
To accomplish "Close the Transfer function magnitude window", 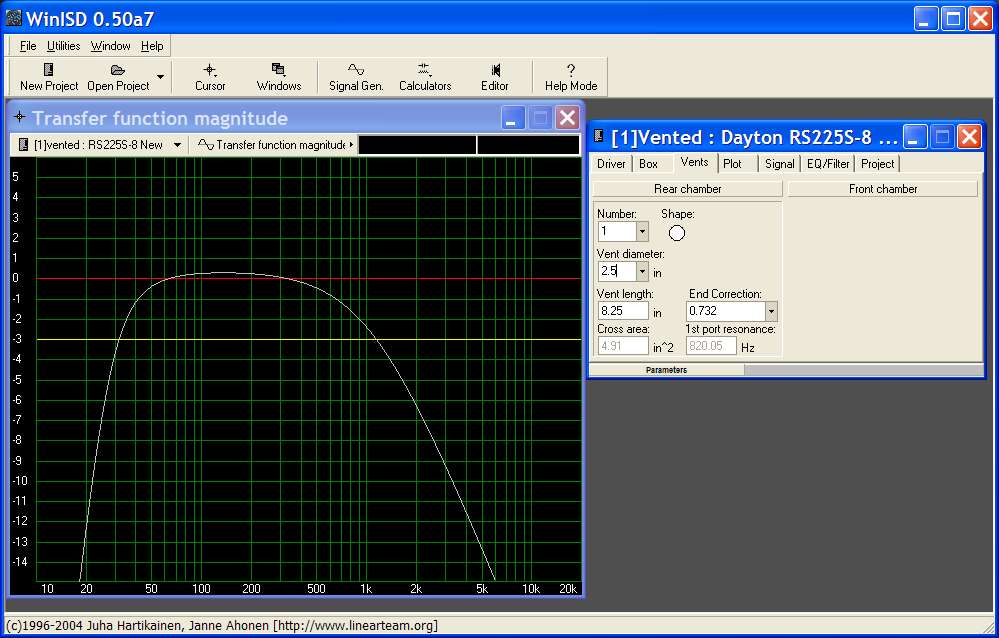I will pos(567,118).
